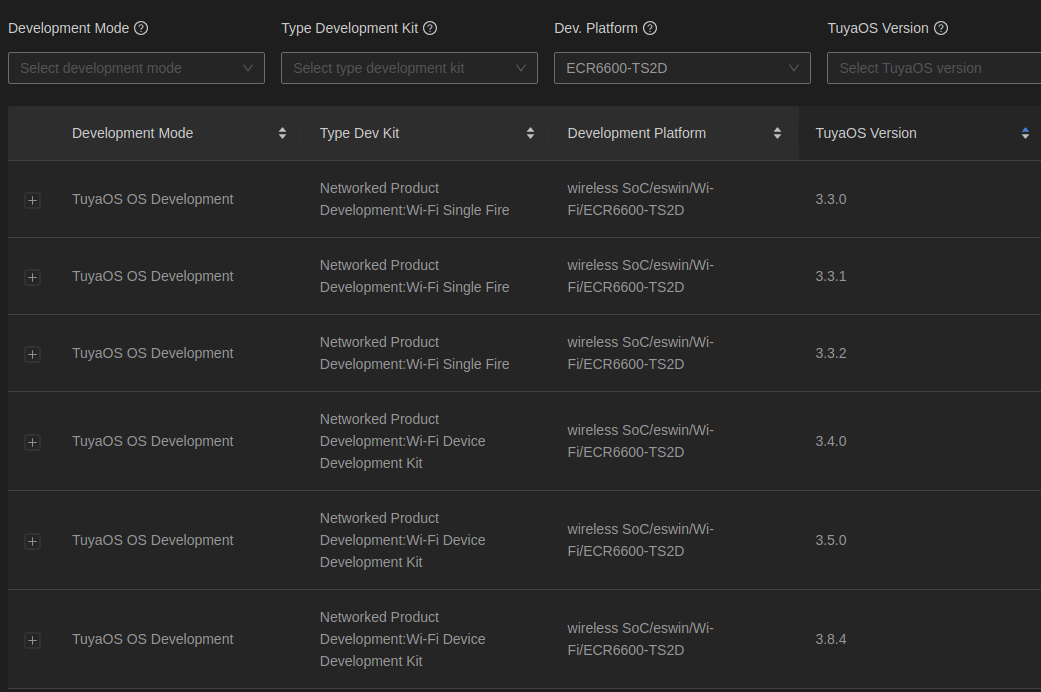This screenshot has height=692, width=1041.
Task: Expand the row for version 3.3.1
Action: tap(32, 277)
